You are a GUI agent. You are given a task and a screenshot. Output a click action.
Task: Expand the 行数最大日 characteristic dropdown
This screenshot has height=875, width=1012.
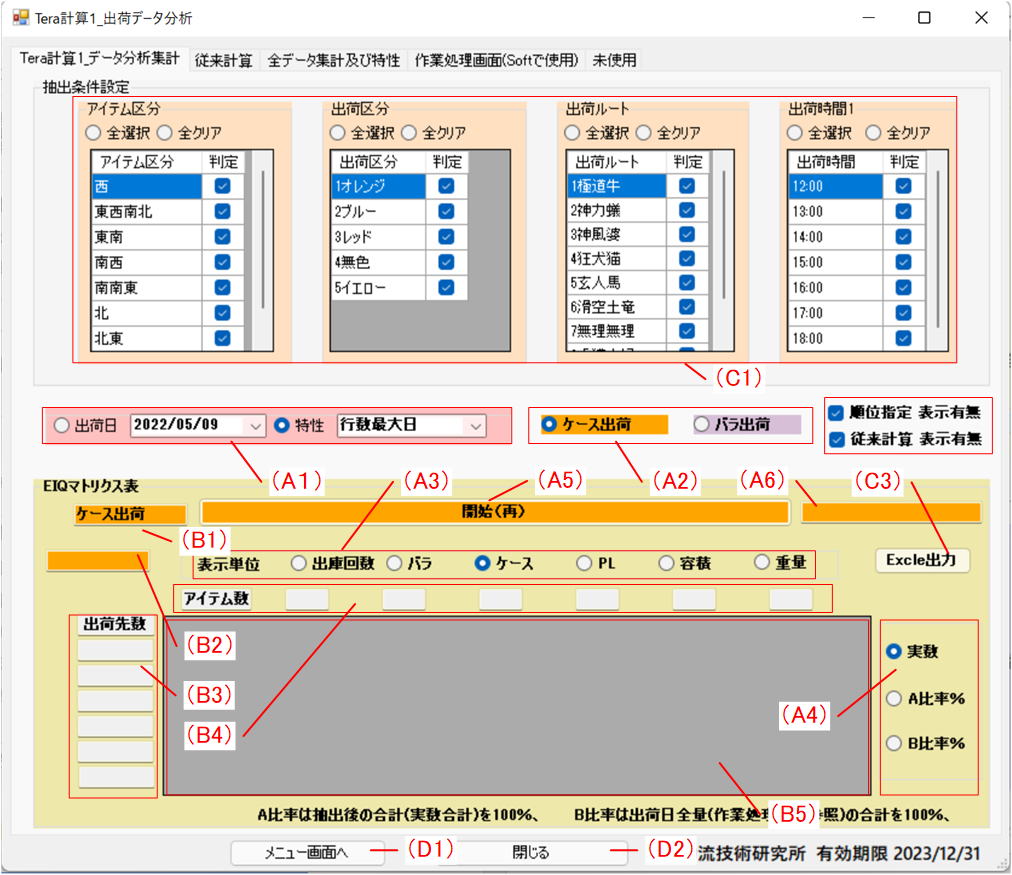tap(474, 425)
